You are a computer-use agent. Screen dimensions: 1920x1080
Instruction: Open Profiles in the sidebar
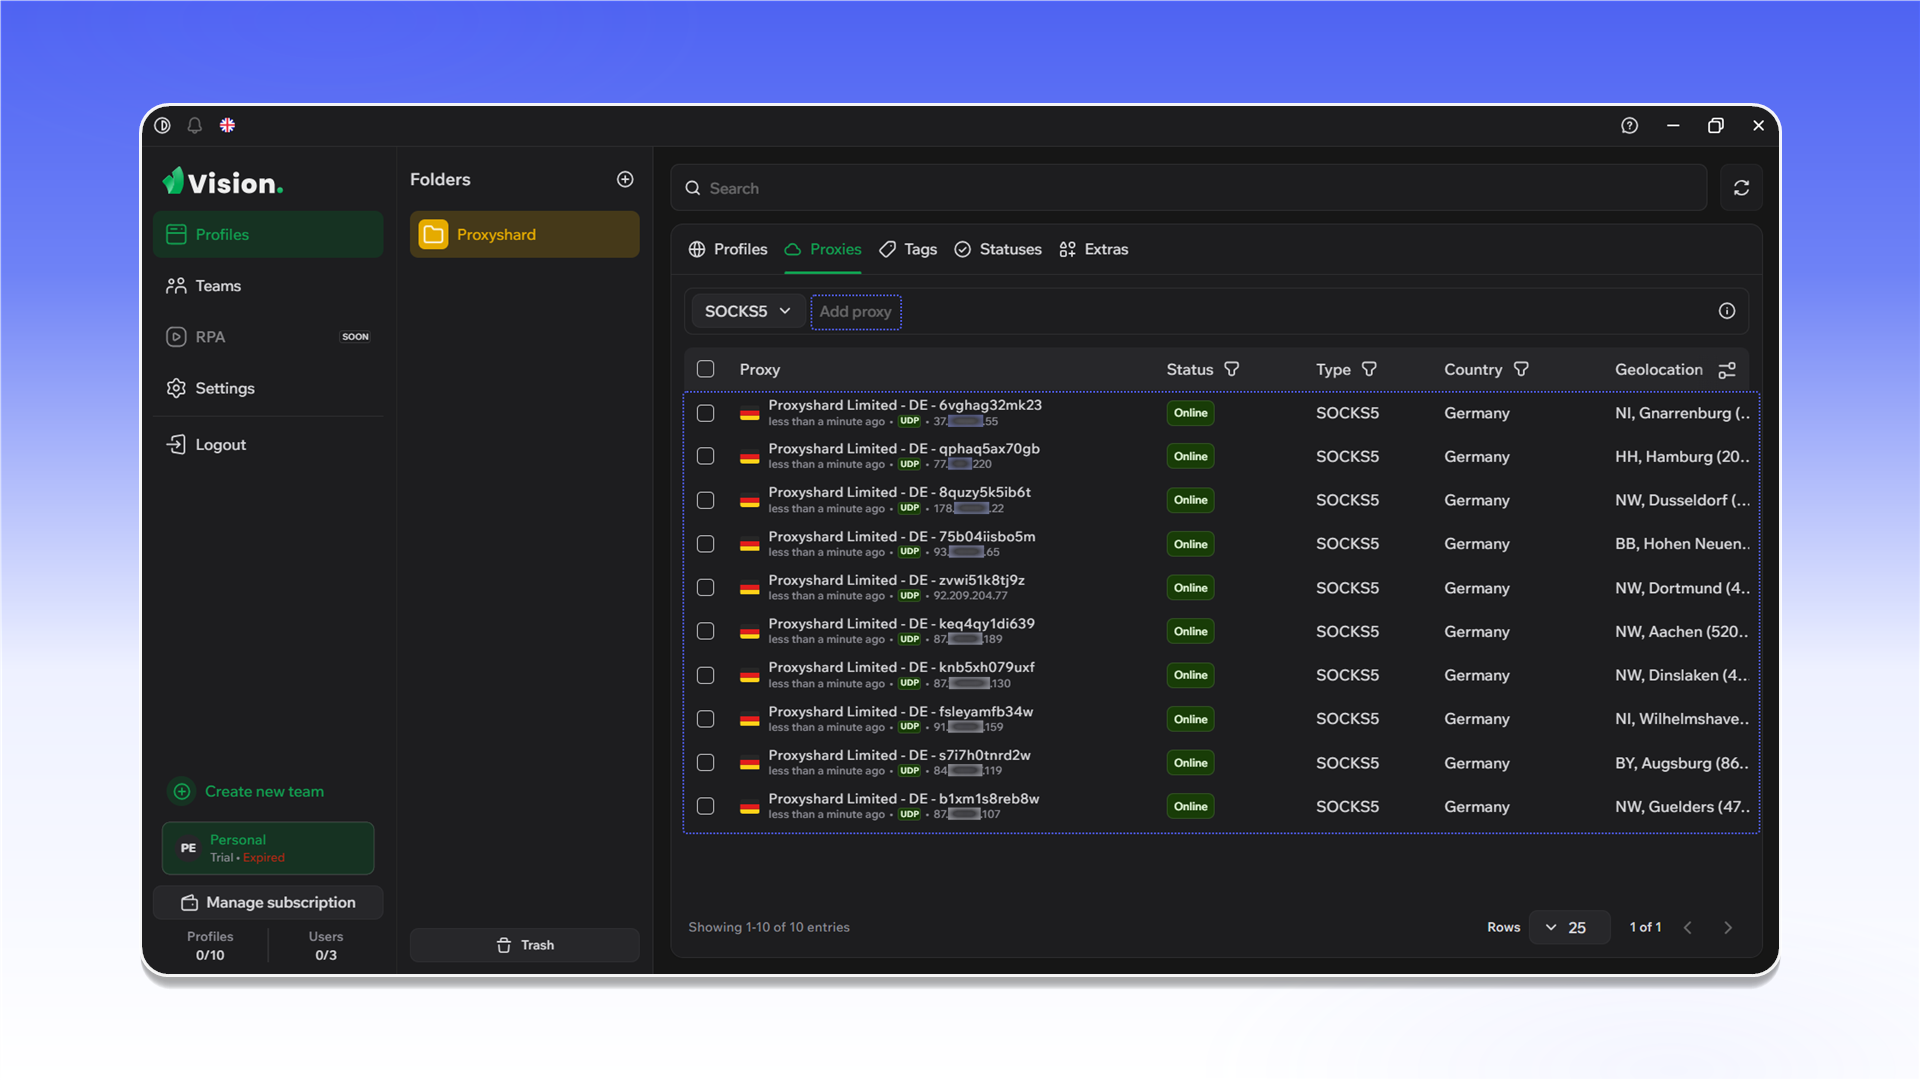268,234
